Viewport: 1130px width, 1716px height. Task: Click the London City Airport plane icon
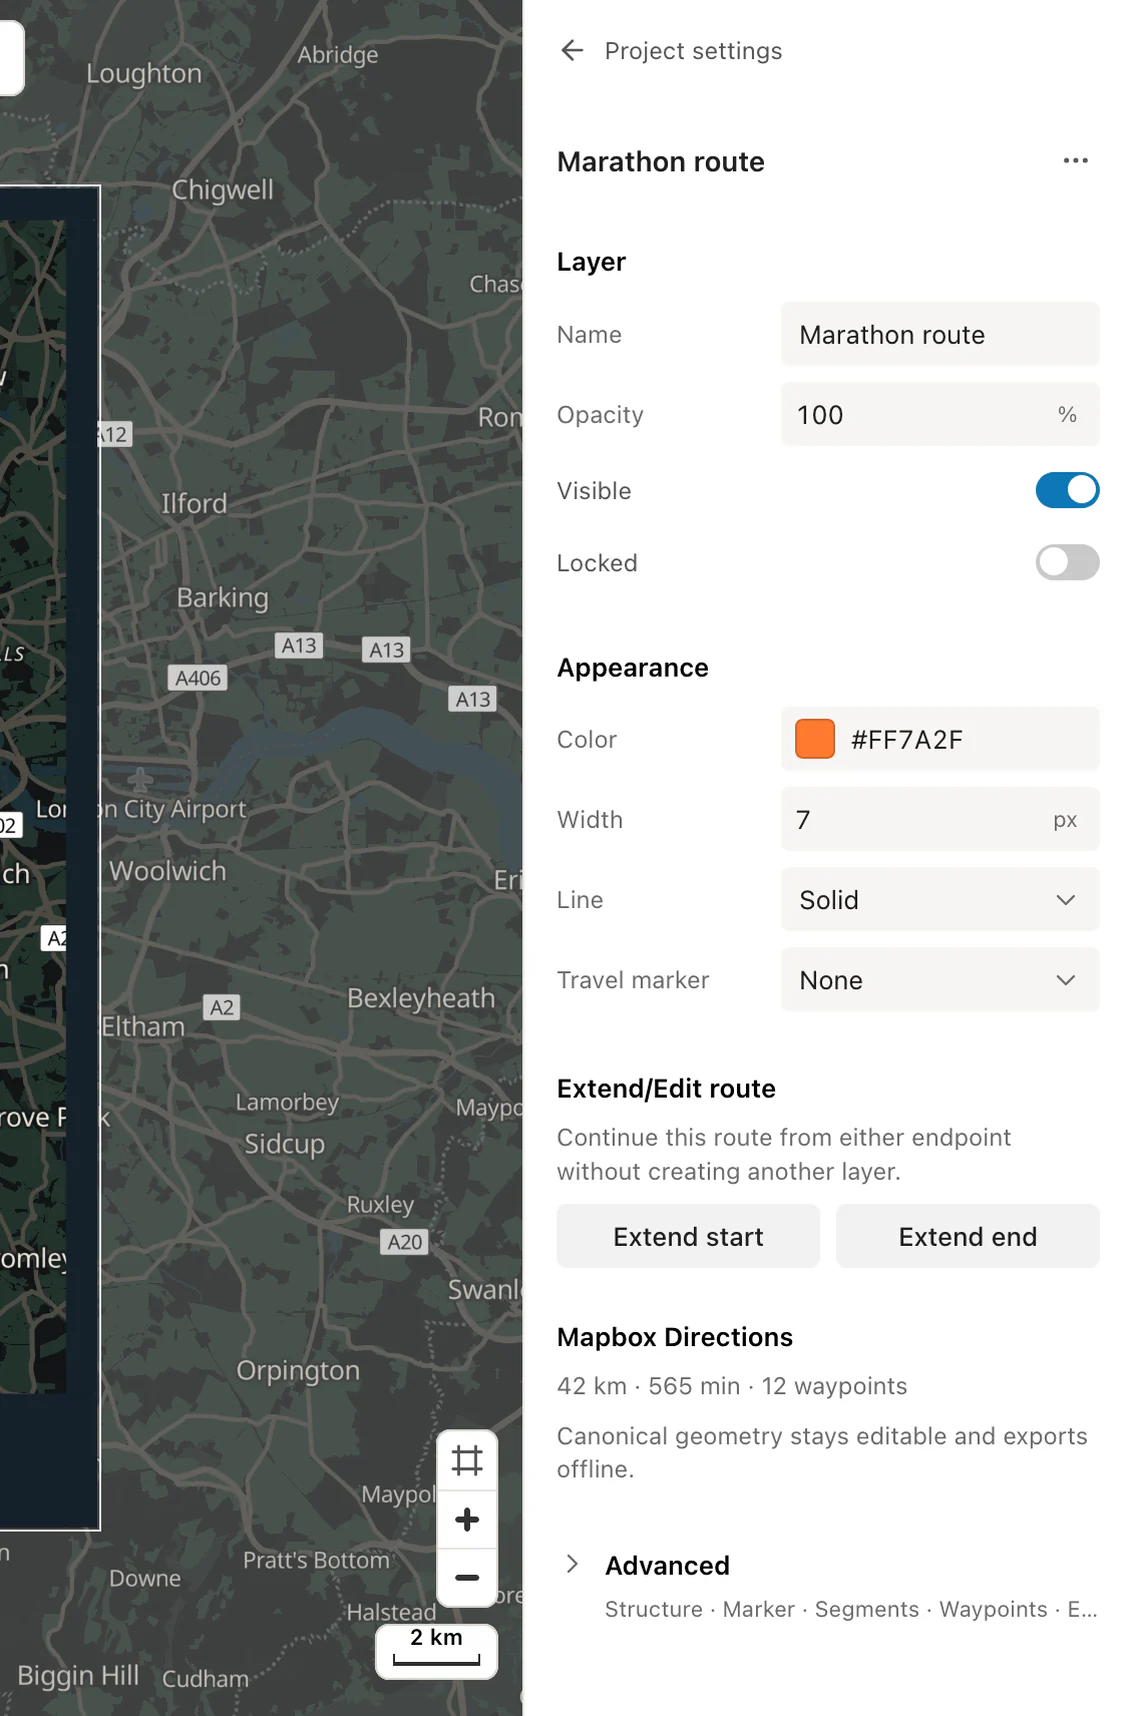[x=140, y=778]
